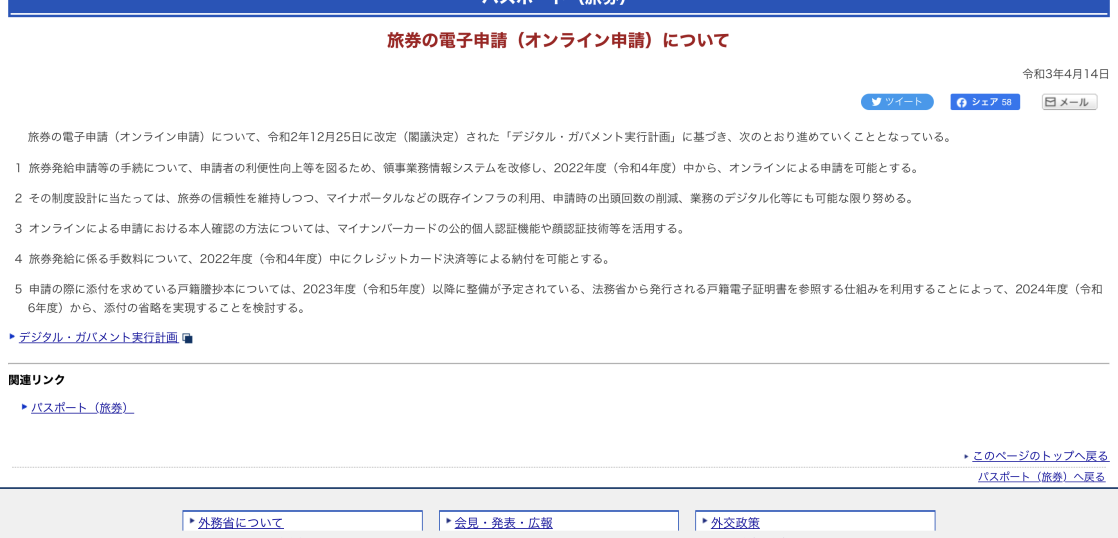Click the arrow icon before 外務省について
The image size is (1118, 538).
click(x=192, y=520)
